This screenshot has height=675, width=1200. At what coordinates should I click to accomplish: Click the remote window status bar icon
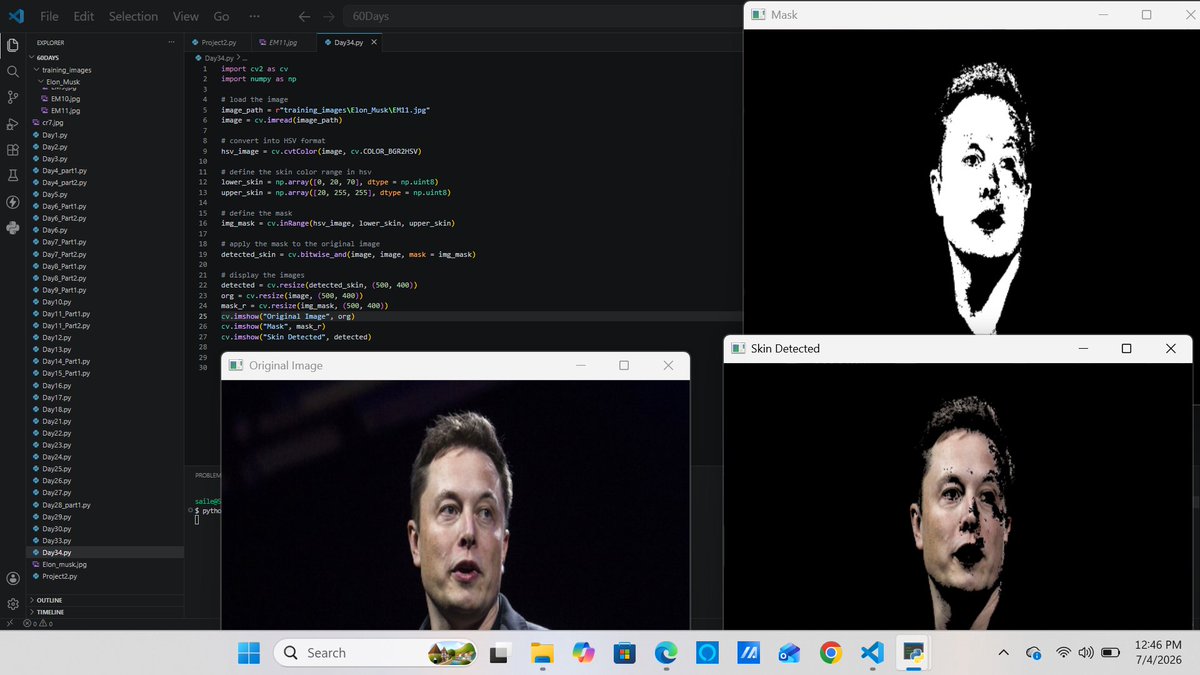coord(10,622)
